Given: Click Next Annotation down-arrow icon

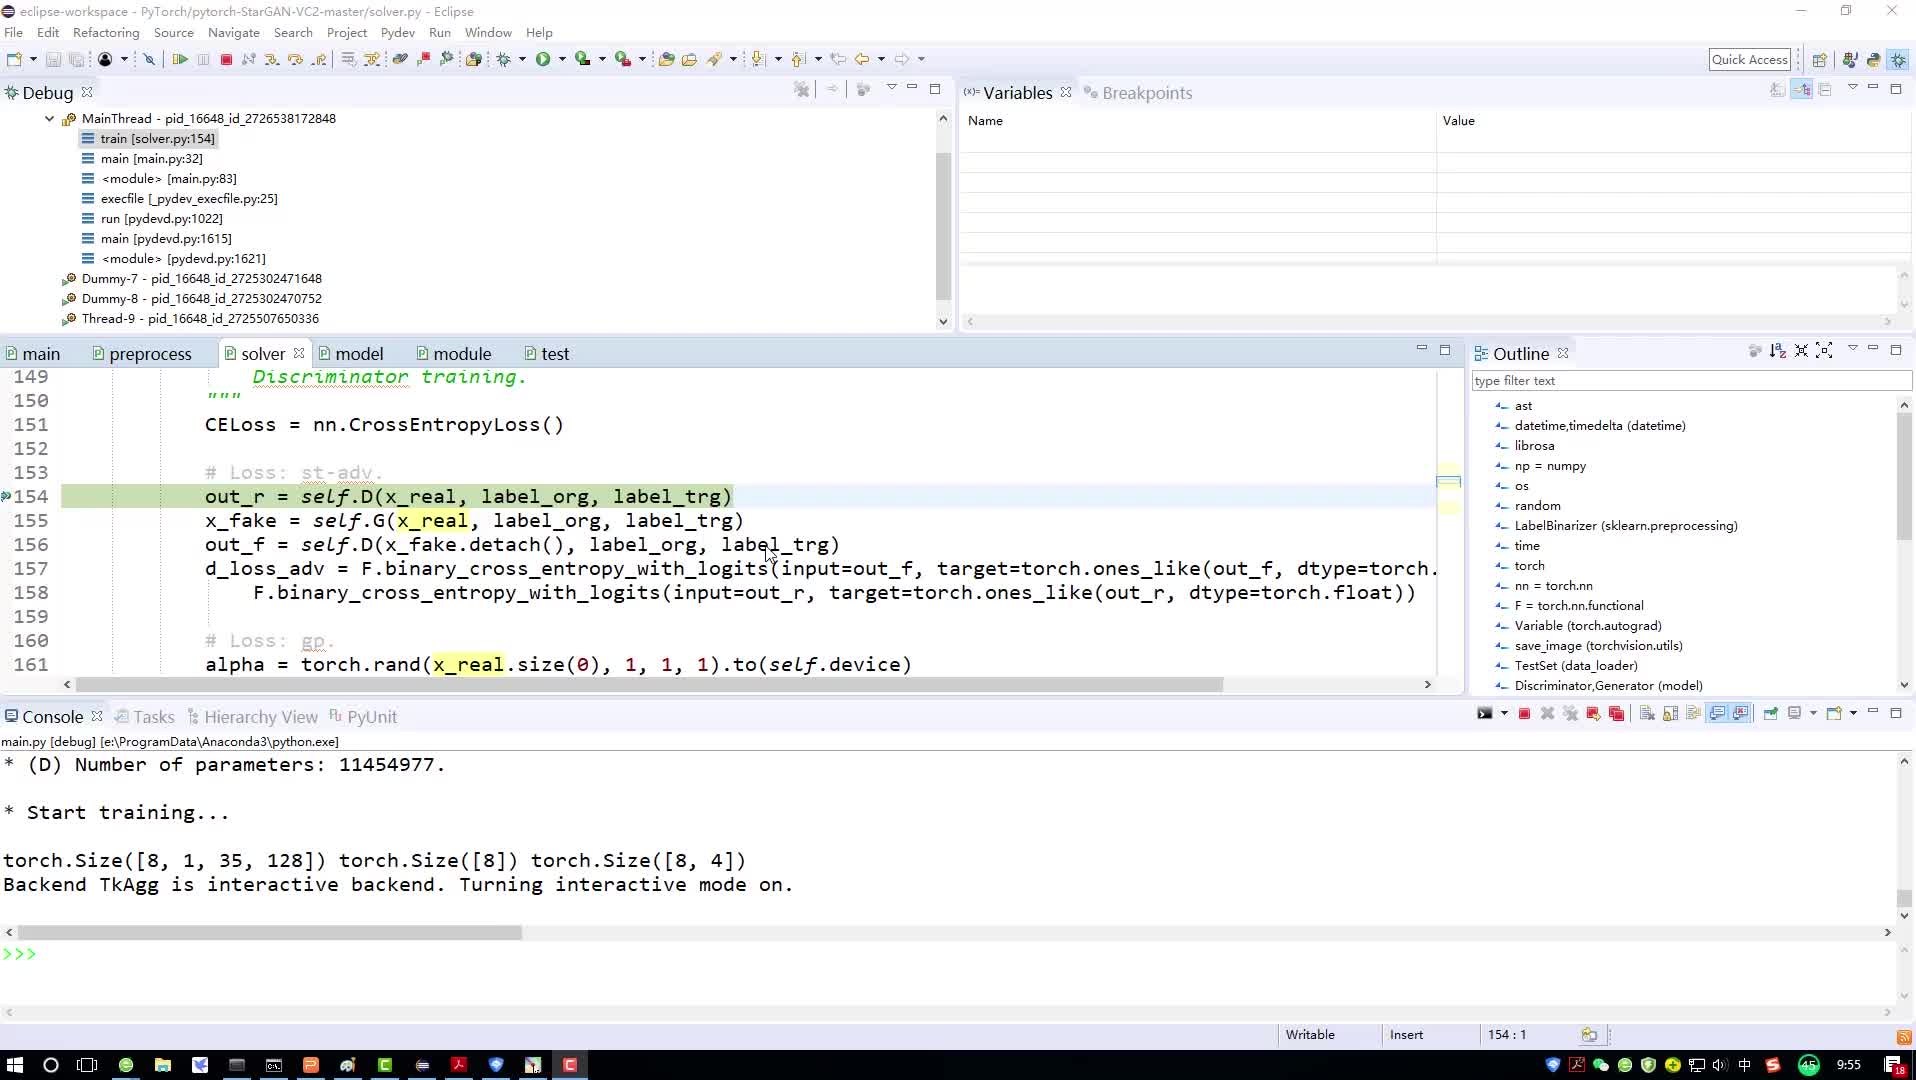Looking at the screenshot, I should point(757,59).
